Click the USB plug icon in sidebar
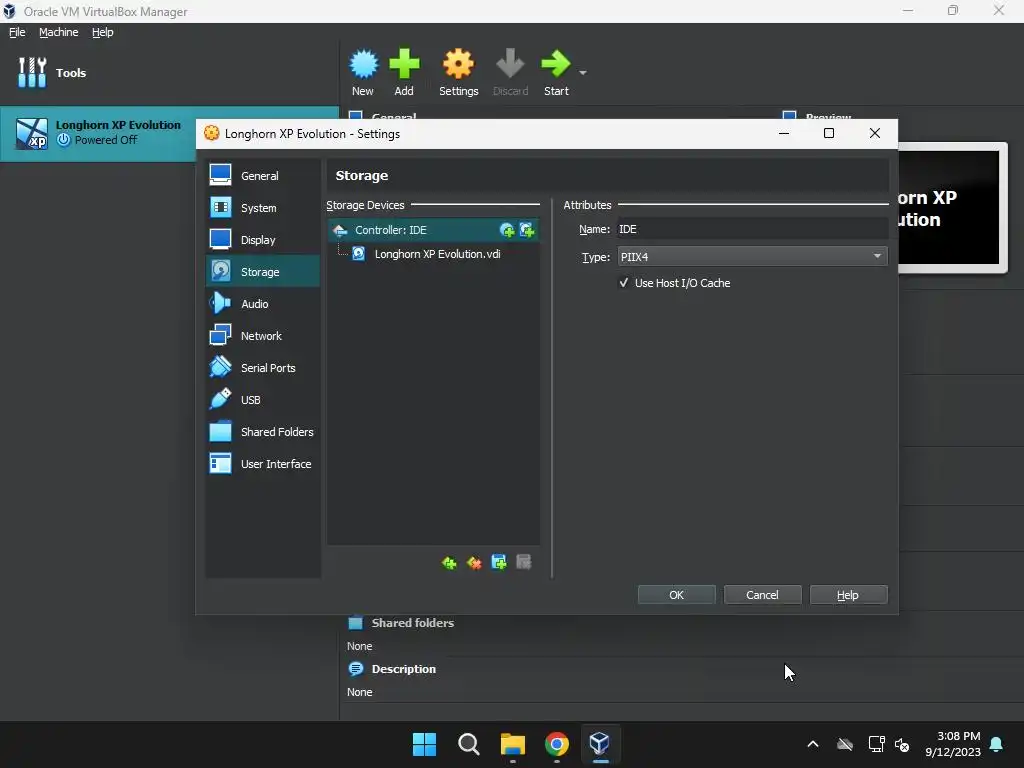 coord(221,398)
